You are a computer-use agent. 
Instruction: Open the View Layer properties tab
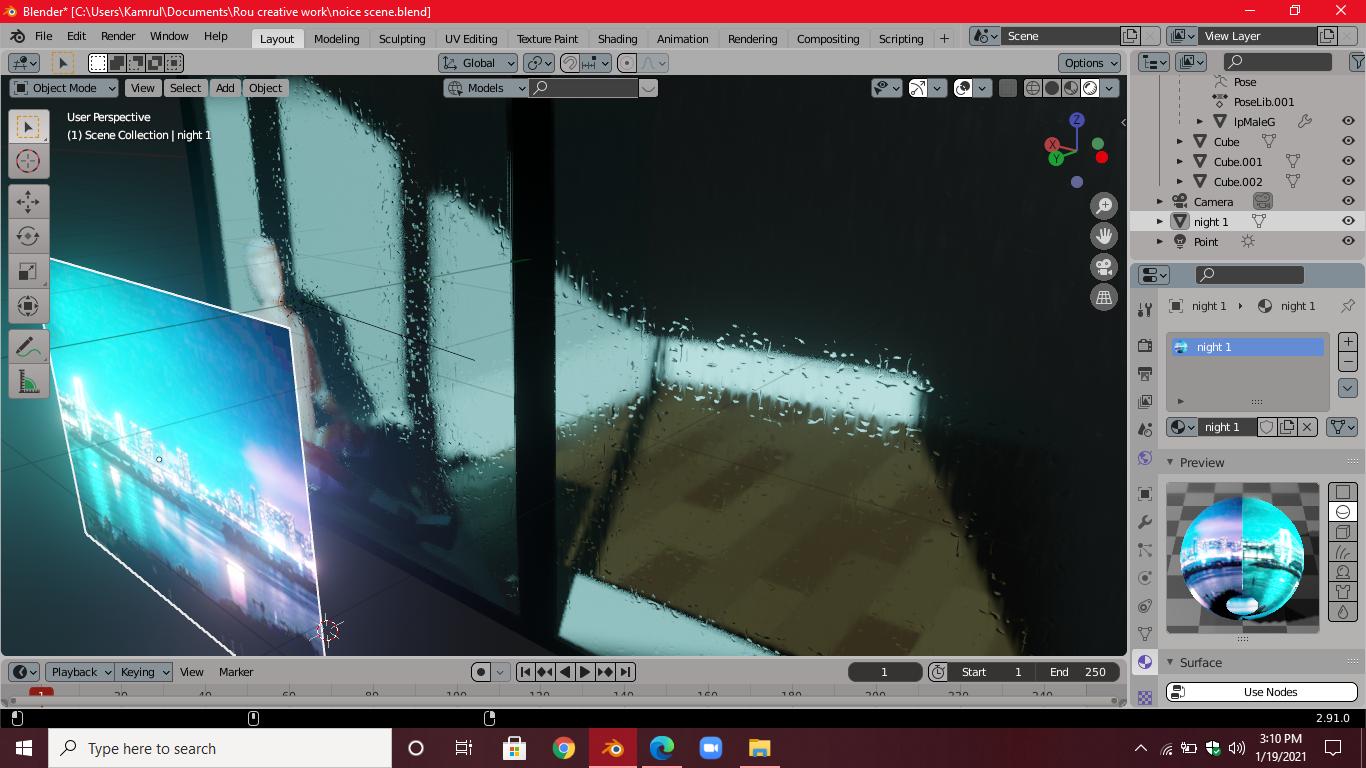click(x=1145, y=402)
